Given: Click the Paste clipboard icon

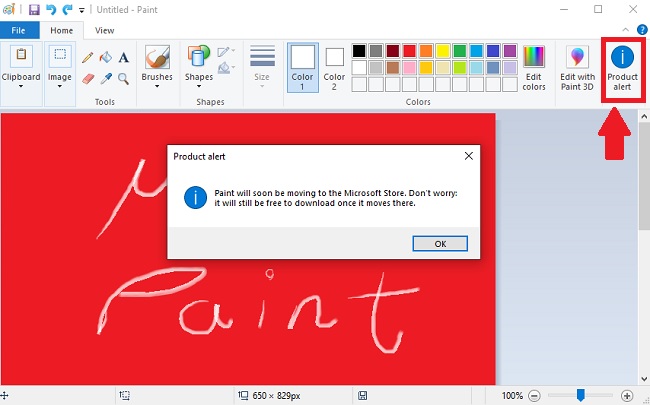Looking at the screenshot, I should pyautogui.click(x=21, y=56).
